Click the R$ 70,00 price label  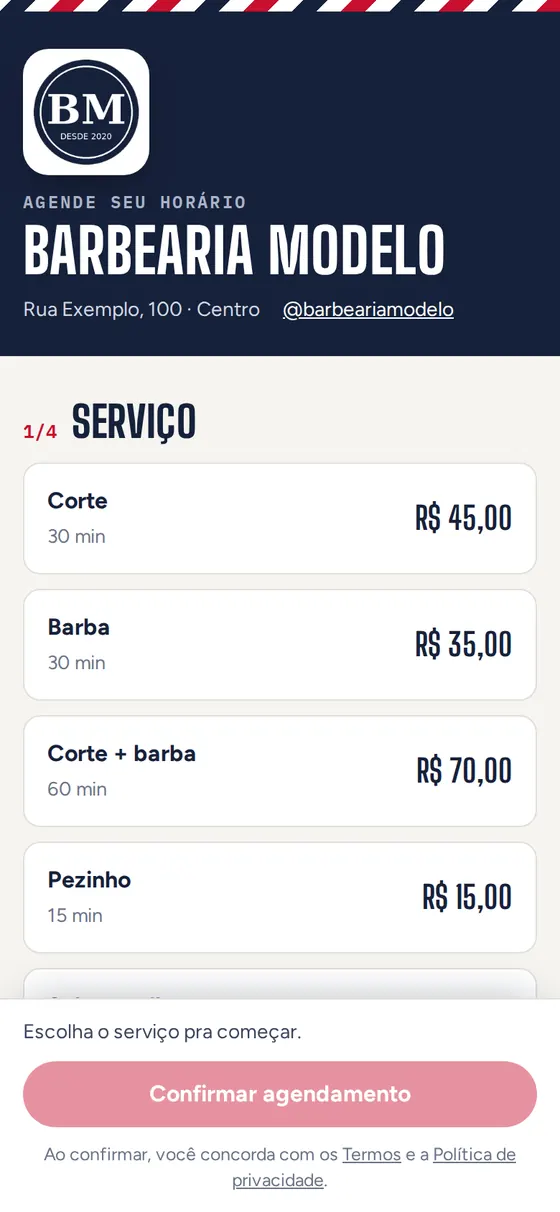[x=465, y=771]
